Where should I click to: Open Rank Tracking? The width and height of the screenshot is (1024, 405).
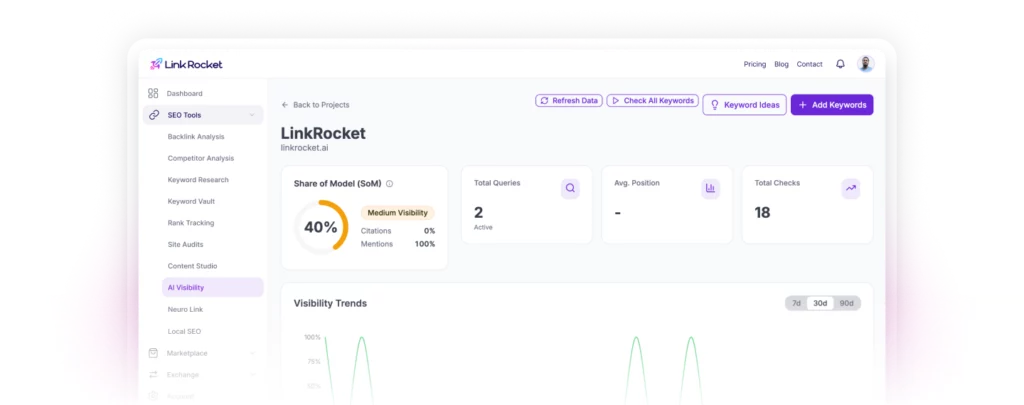tap(191, 223)
